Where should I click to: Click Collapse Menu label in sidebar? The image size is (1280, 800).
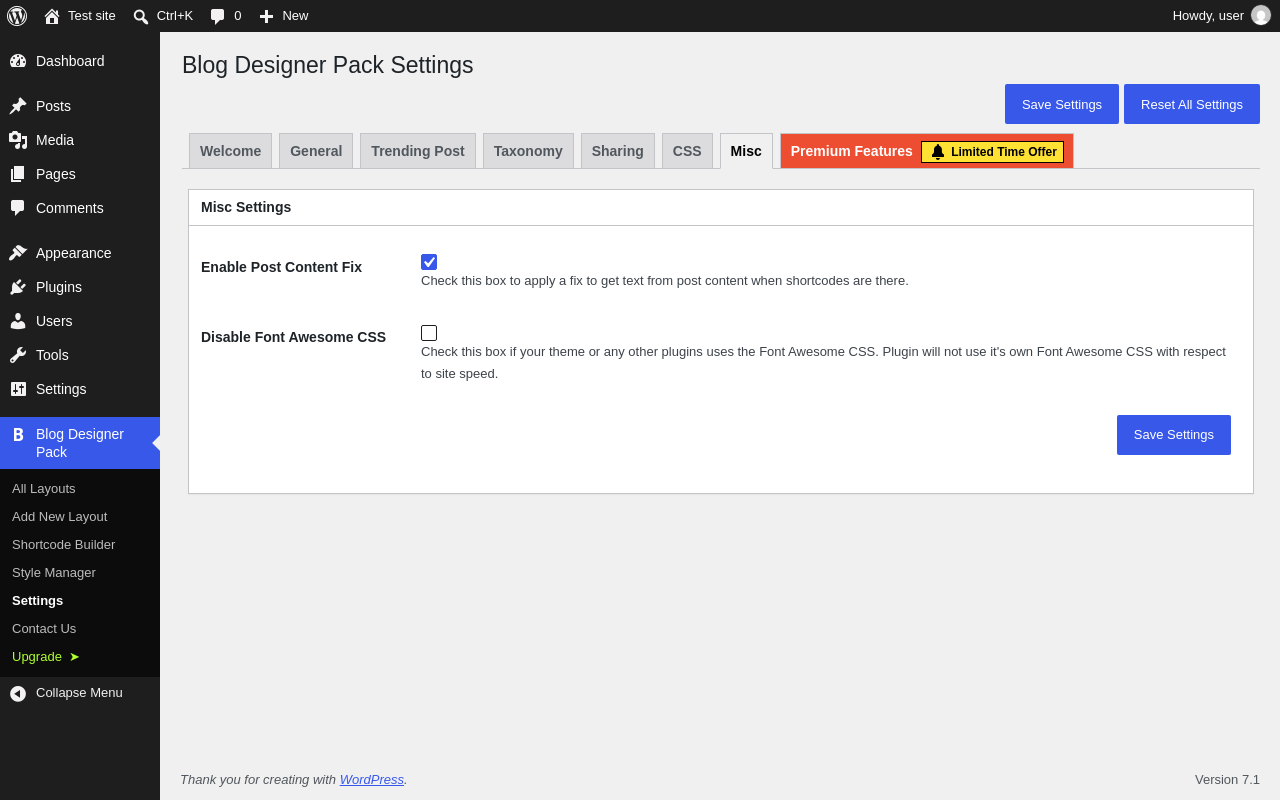click(79, 693)
